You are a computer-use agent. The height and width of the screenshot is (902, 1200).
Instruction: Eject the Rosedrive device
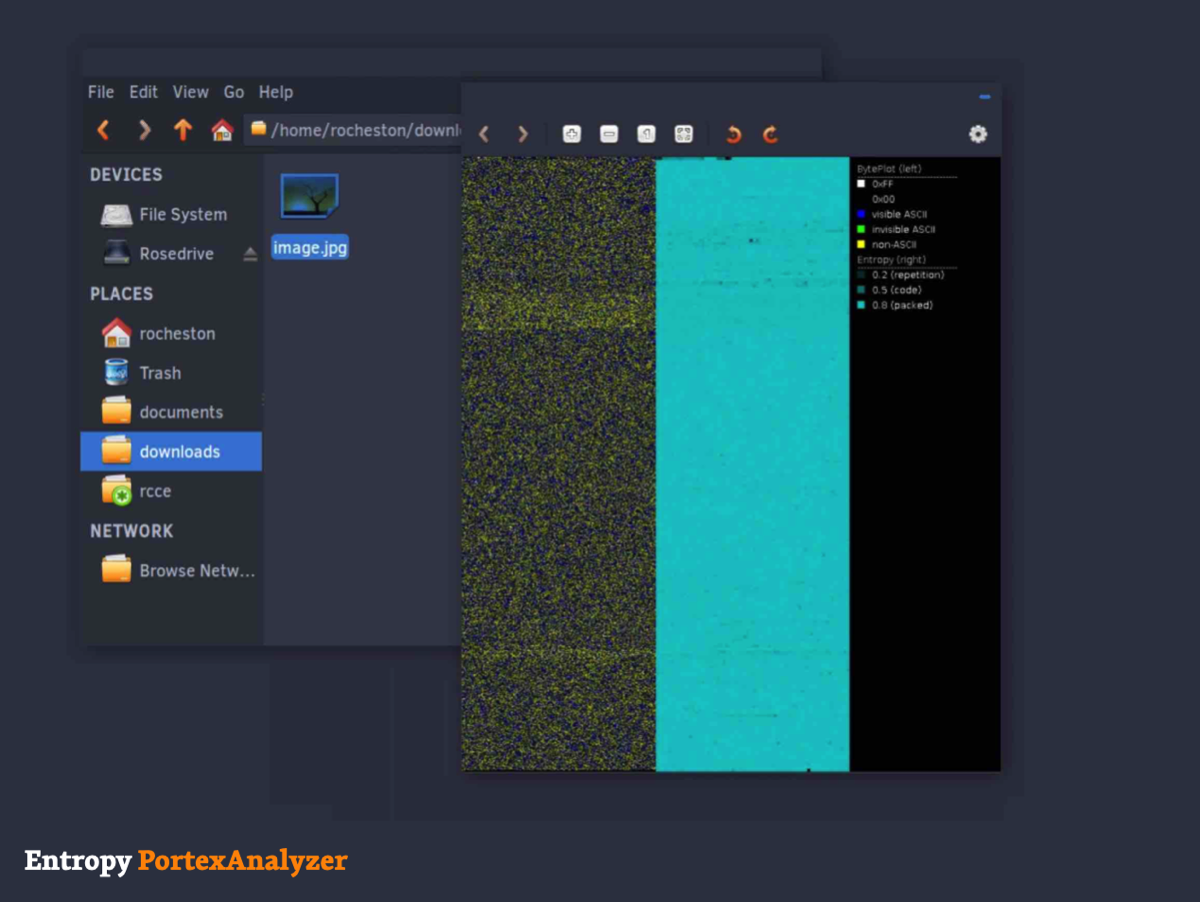coord(250,255)
